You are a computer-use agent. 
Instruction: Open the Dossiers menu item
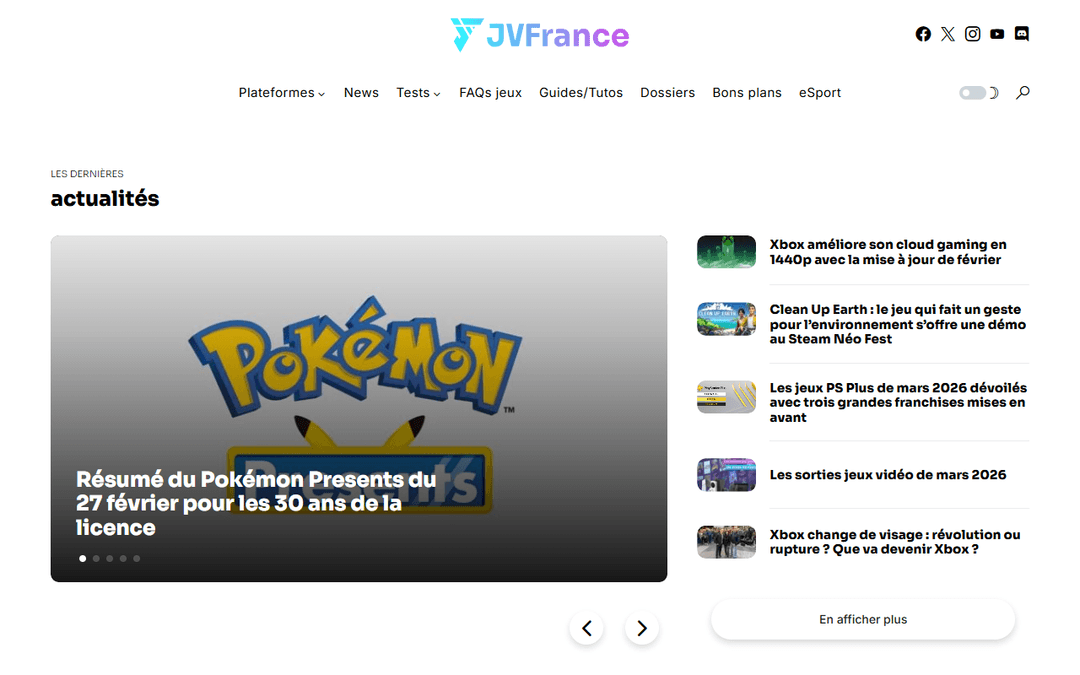pos(667,92)
